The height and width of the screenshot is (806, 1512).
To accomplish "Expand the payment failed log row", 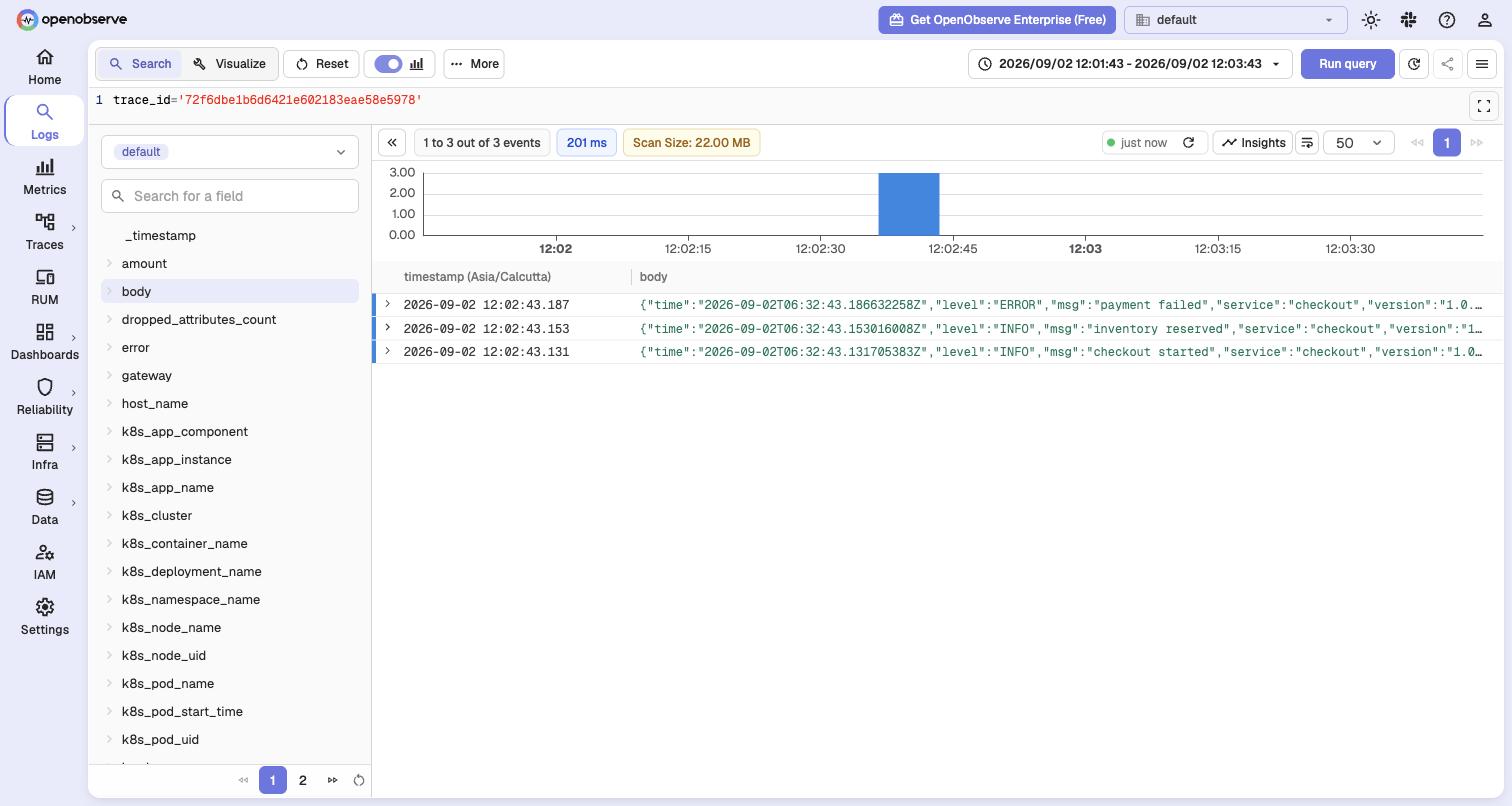I will click(388, 304).
